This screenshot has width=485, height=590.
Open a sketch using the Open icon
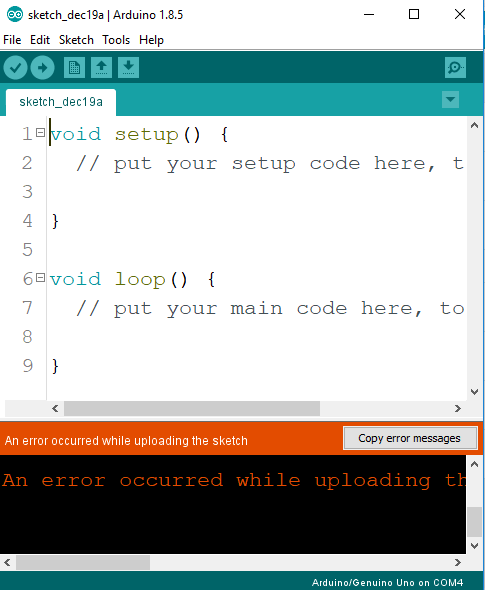[101, 68]
